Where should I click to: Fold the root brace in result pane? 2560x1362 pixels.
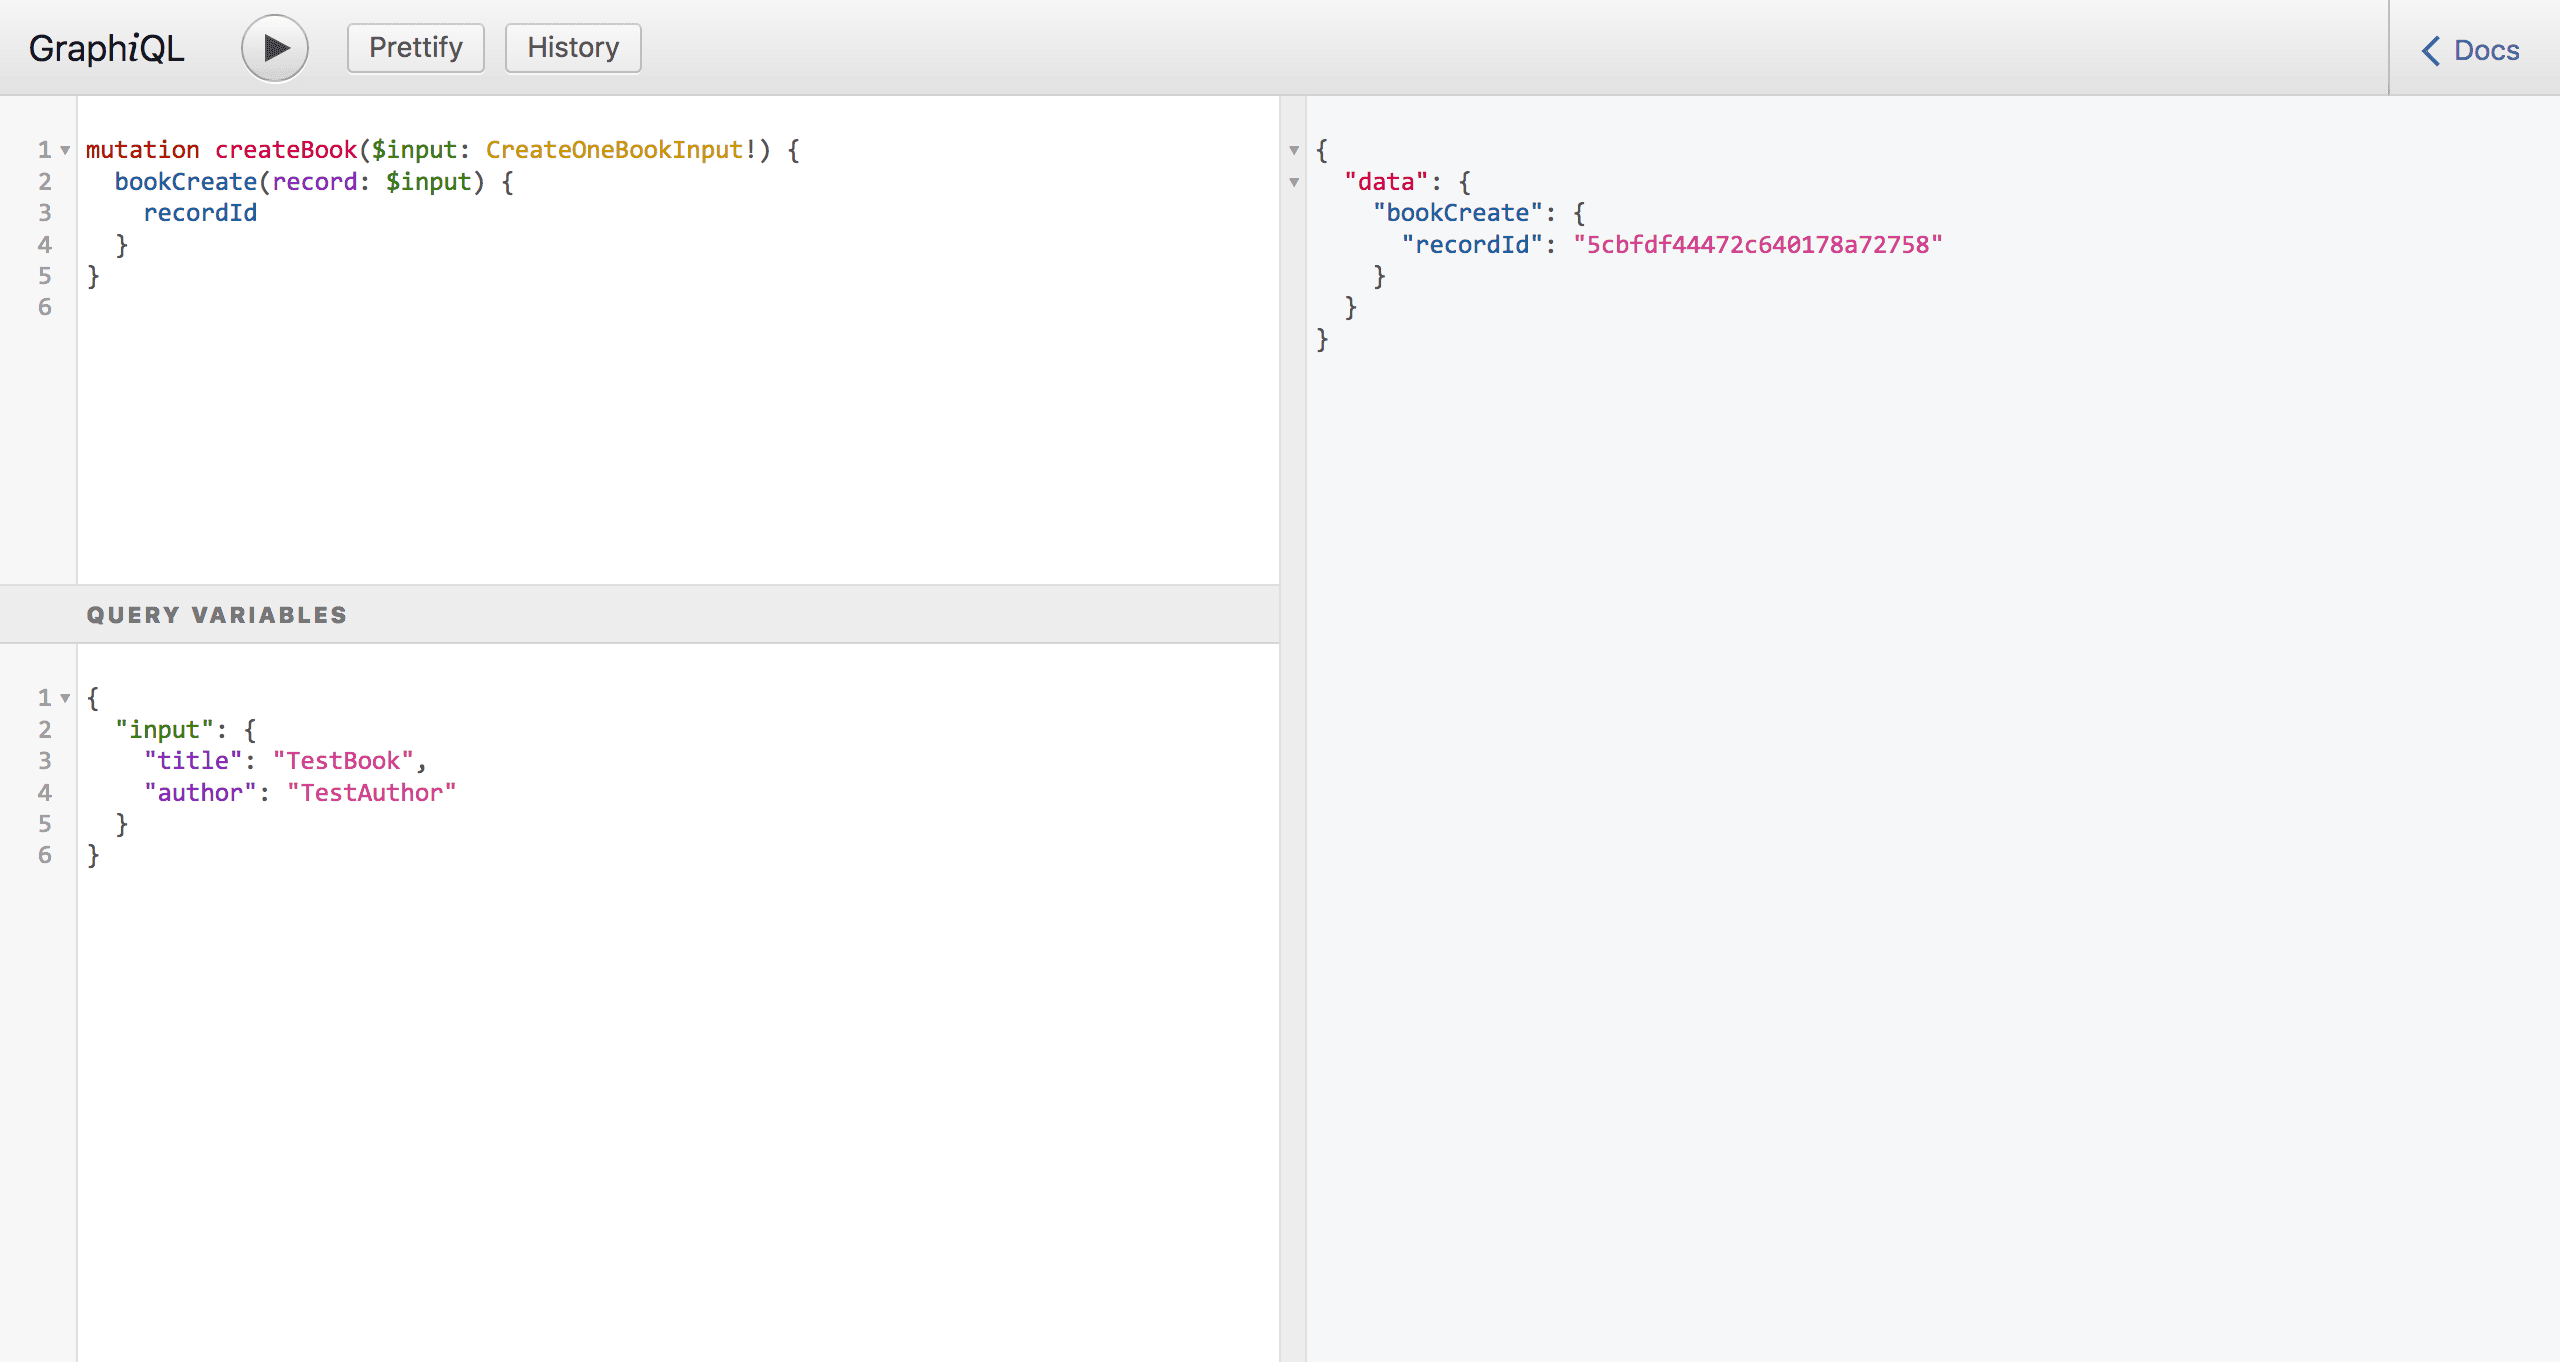coord(1294,150)
